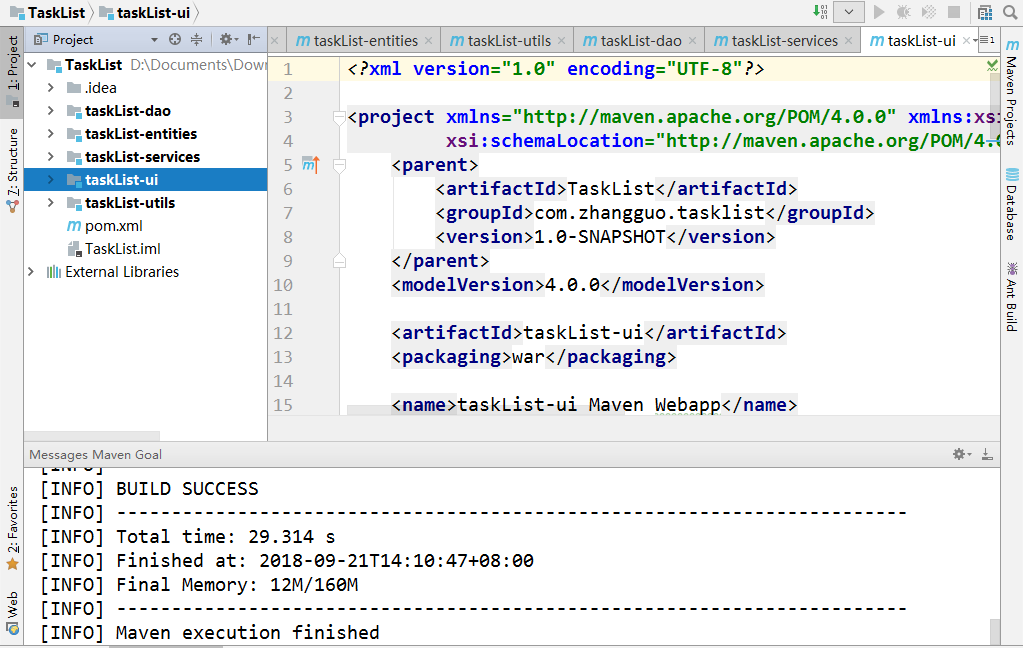This screenshot has width=1023, height=648.
Task: Open the run configuration dropdown
Action: coord(849,12)
